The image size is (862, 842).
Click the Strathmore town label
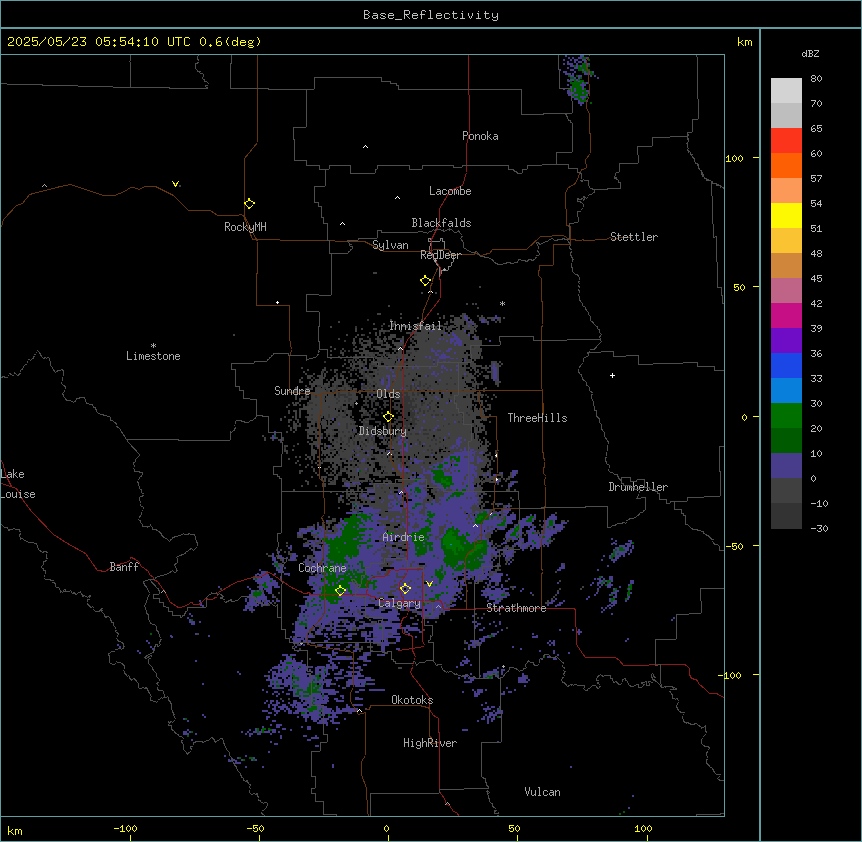point(516,608)
